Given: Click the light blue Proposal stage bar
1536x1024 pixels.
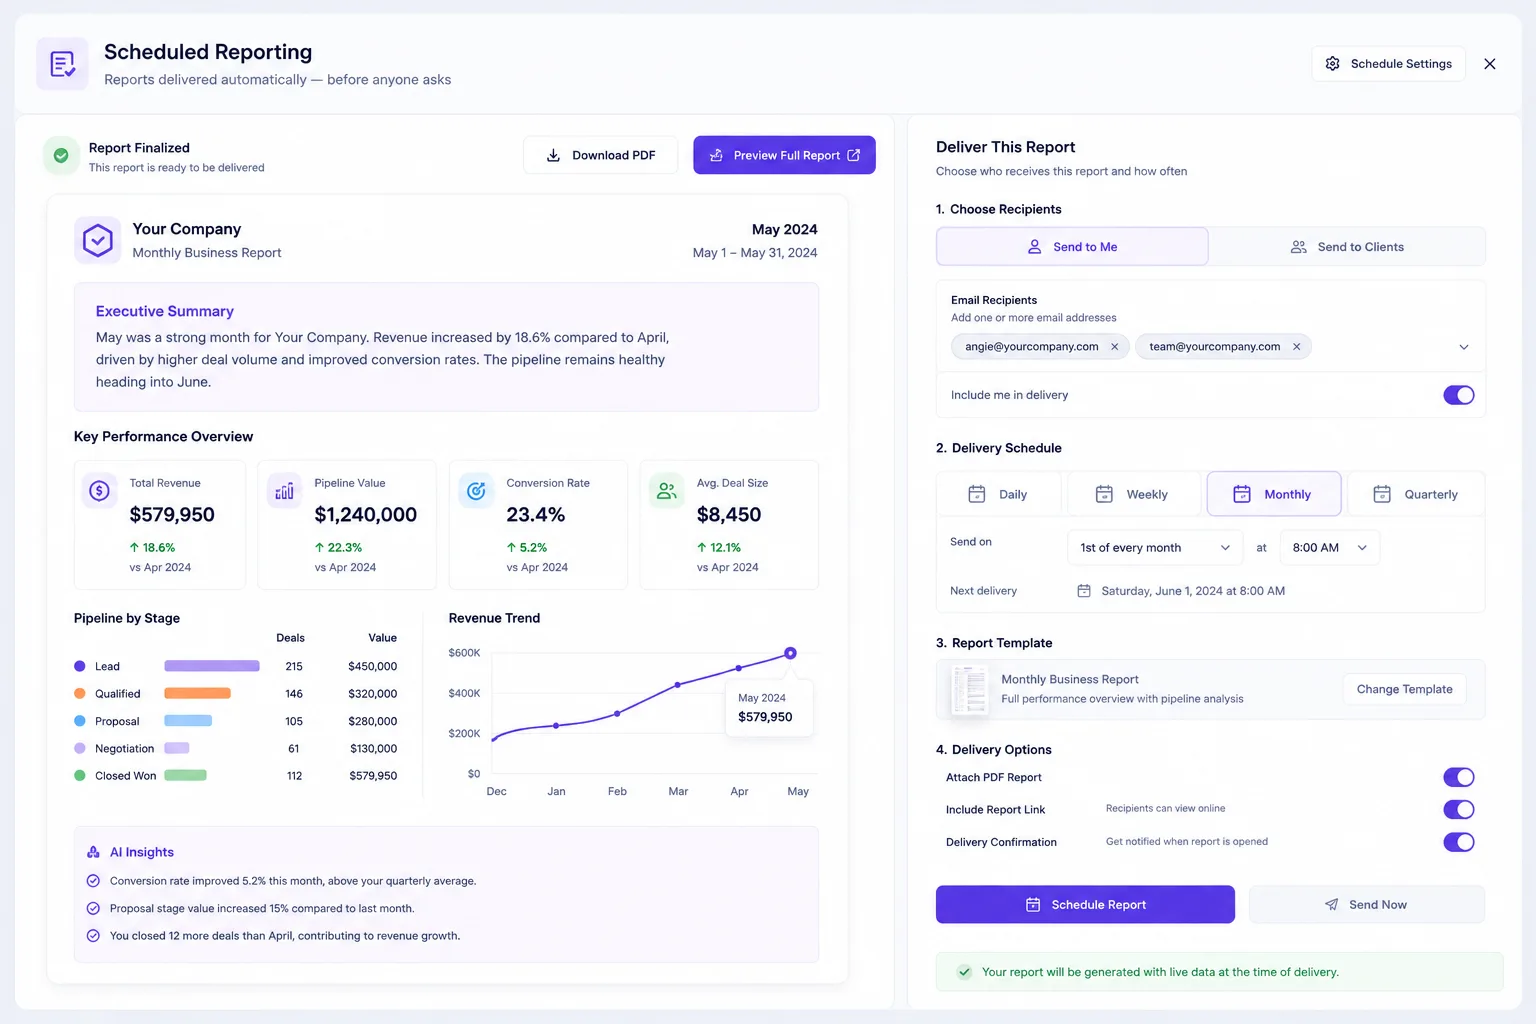Looking at the screenshot, I should 188,720.
